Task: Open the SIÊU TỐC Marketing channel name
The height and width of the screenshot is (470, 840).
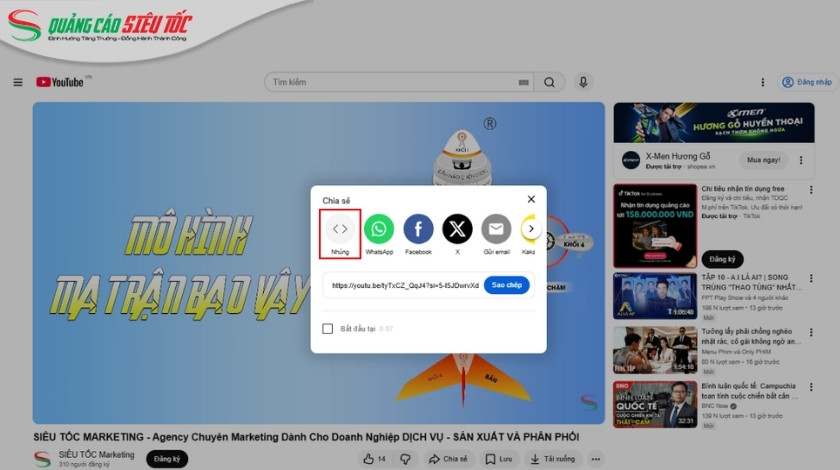Action: coord(96,454)
